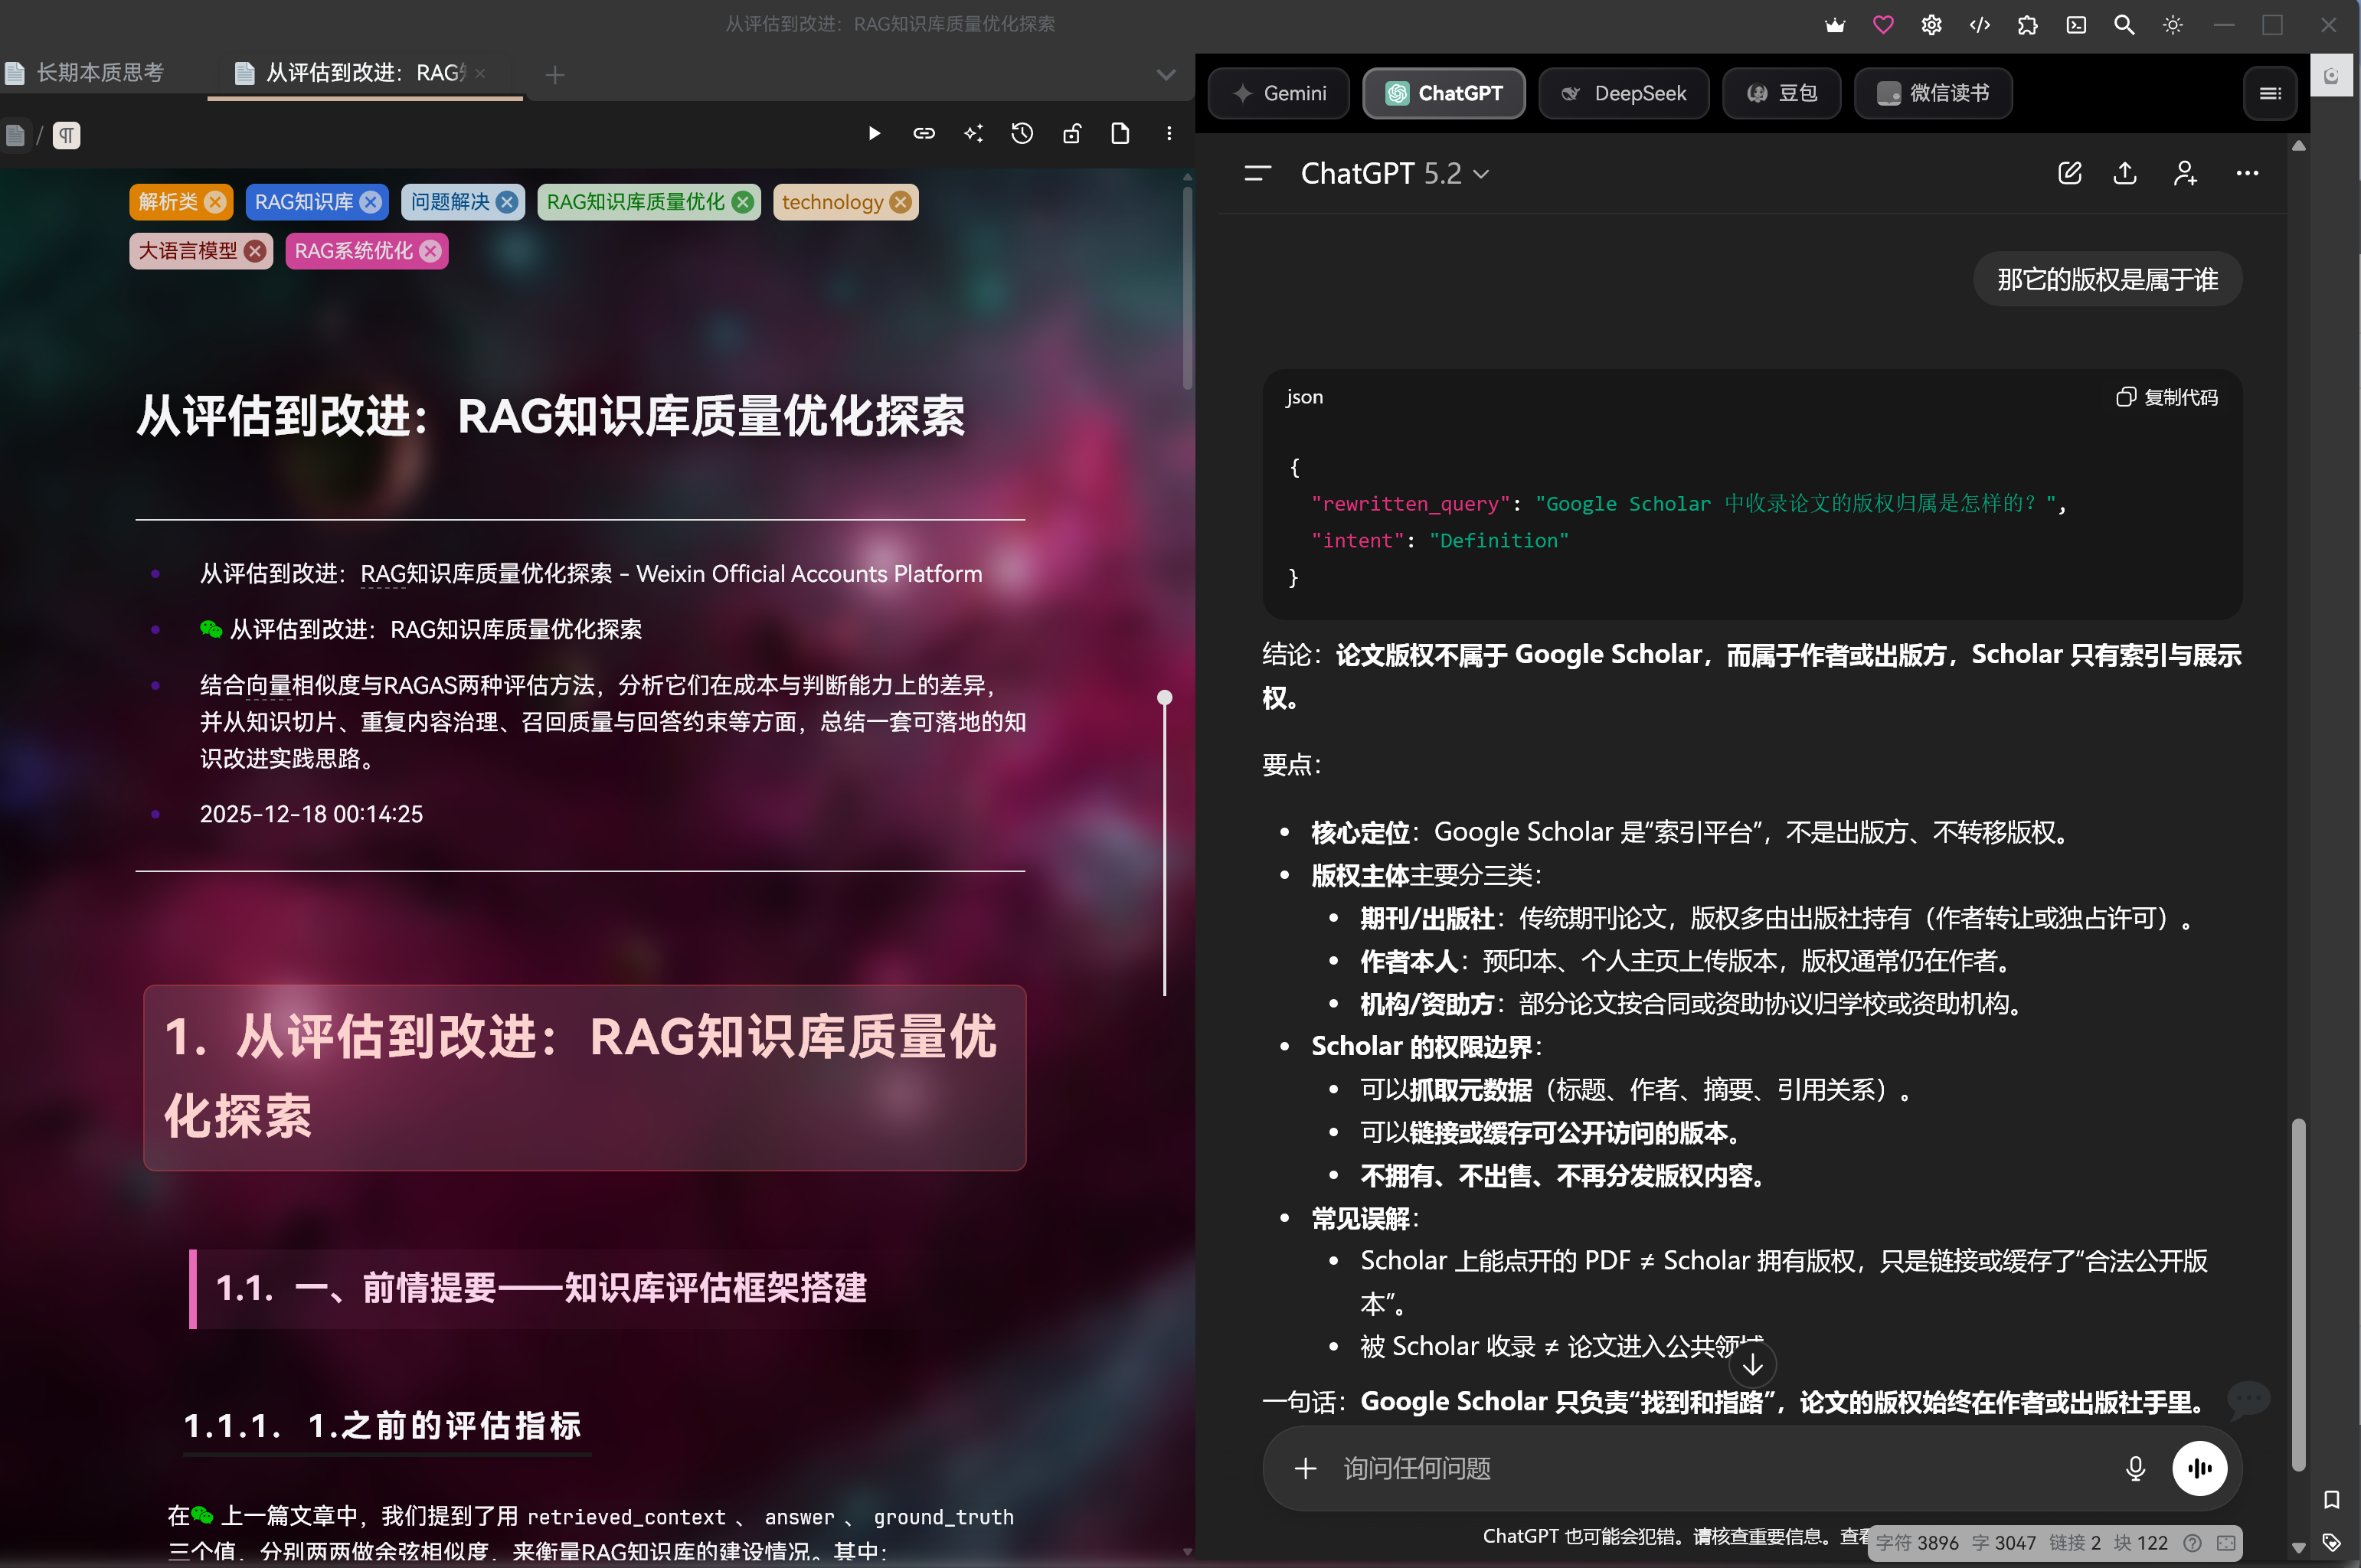Remove the technology tag
This screenshot has height=1568, width=2361.
(901, 202)
